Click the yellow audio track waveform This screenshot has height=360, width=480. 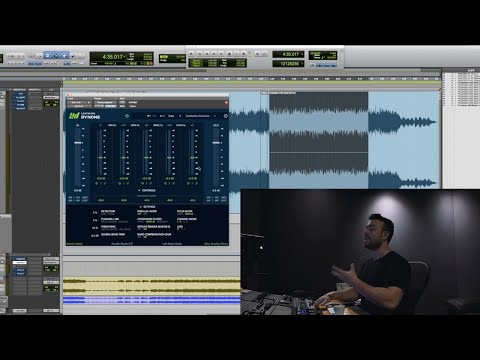151,285
